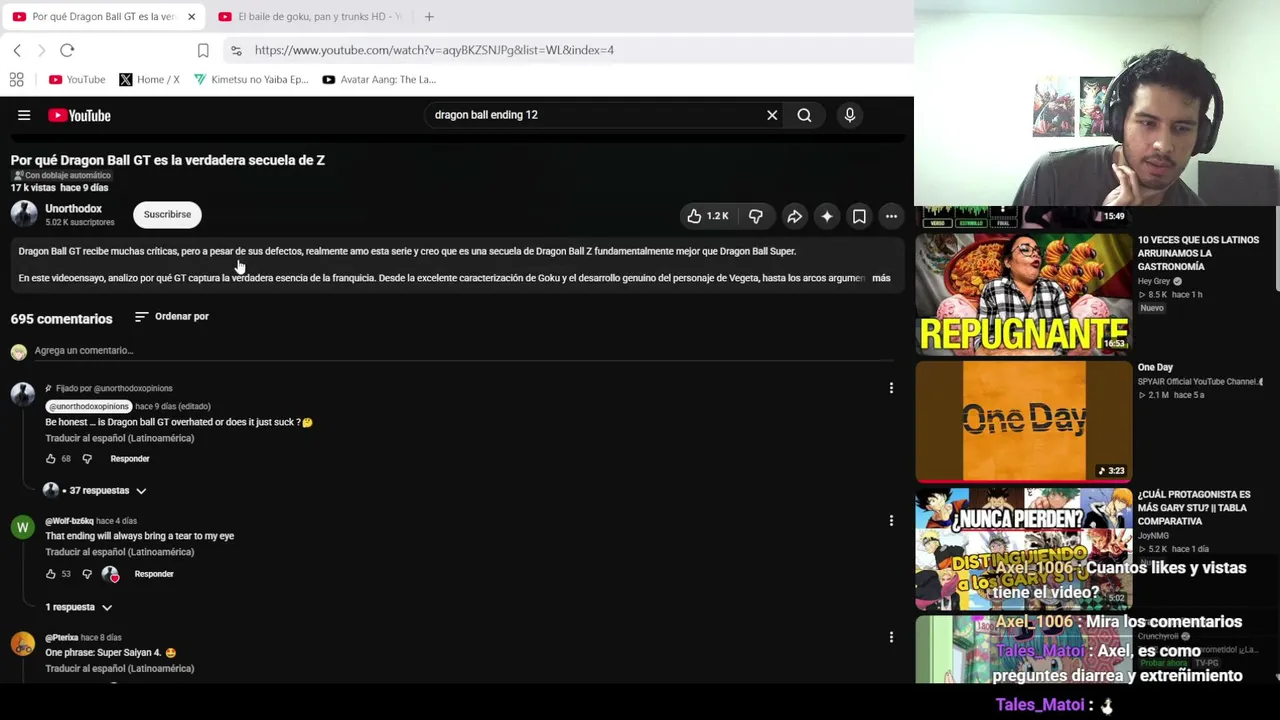Like the video with 1.2 K likes
The width and height of the screenshot is (1280, 720).
pos(707,216)
